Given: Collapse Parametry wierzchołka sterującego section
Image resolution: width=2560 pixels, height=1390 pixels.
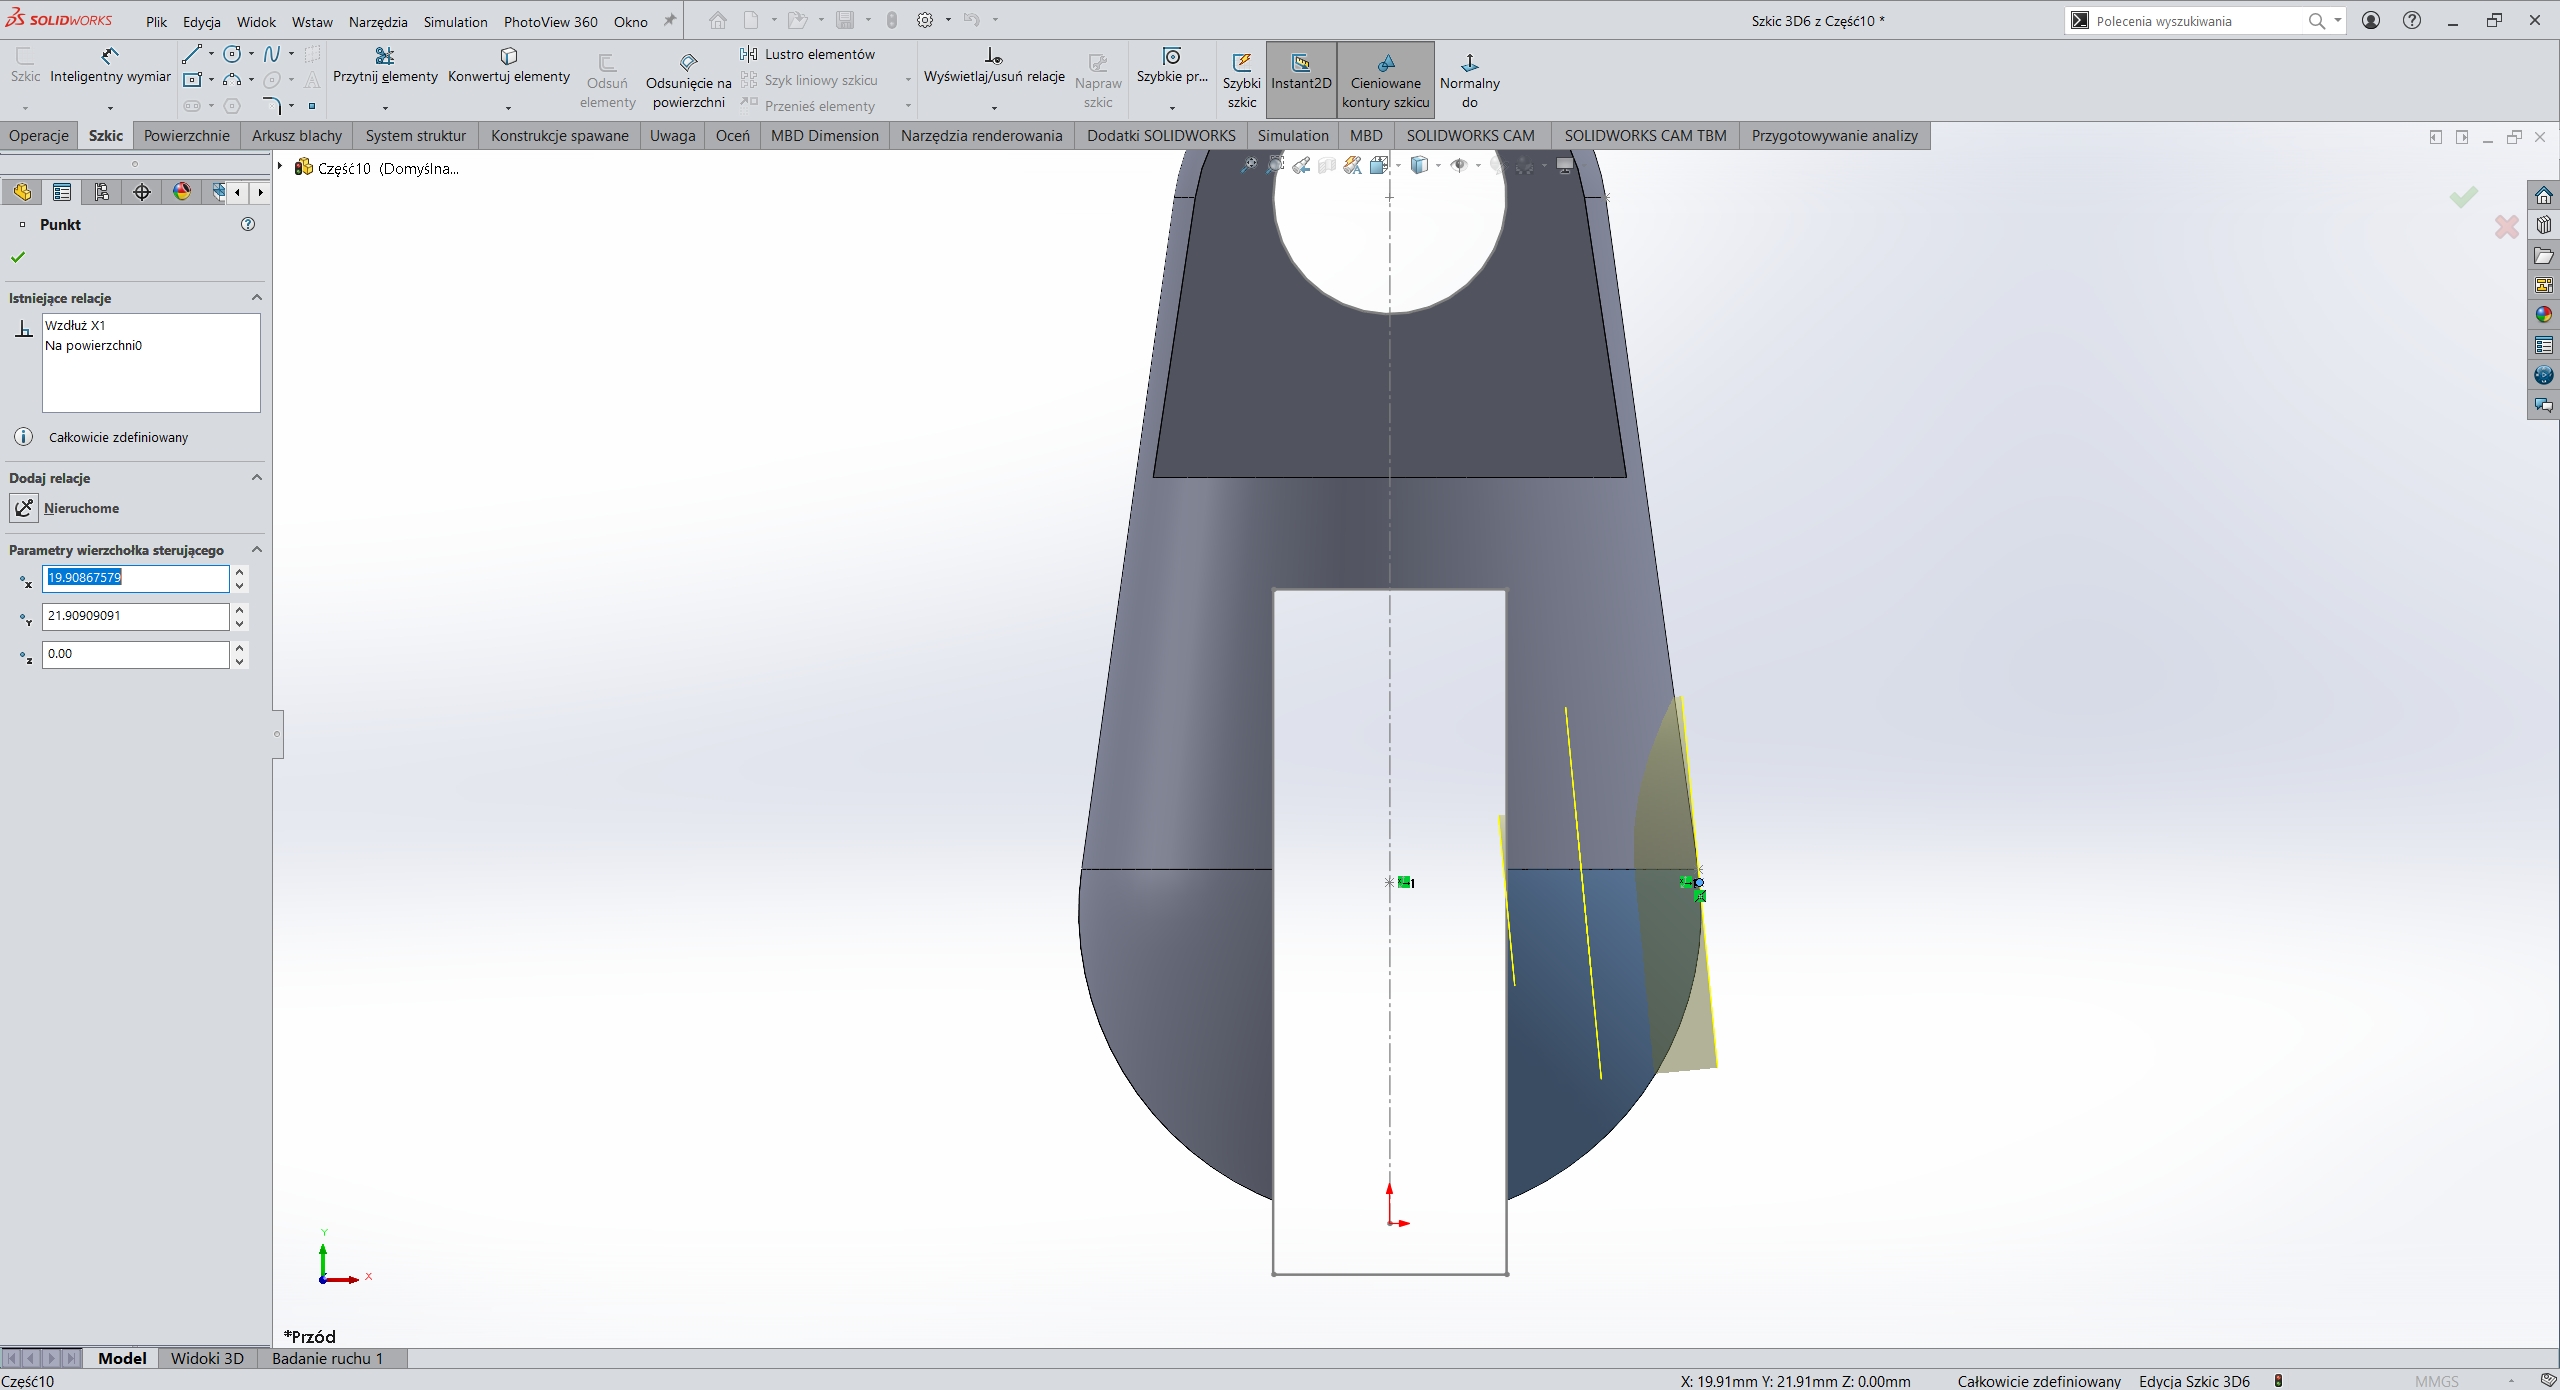Looking at the screenshot, I should (x=256, y=550).
